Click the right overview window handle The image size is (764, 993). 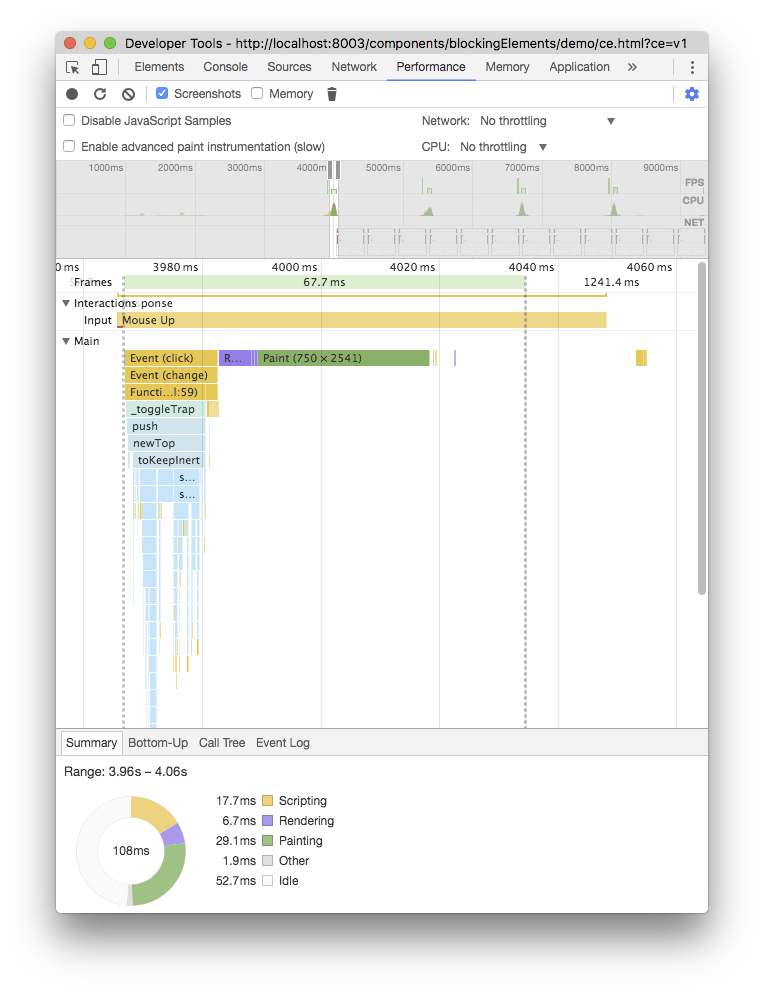click(338, 170)
